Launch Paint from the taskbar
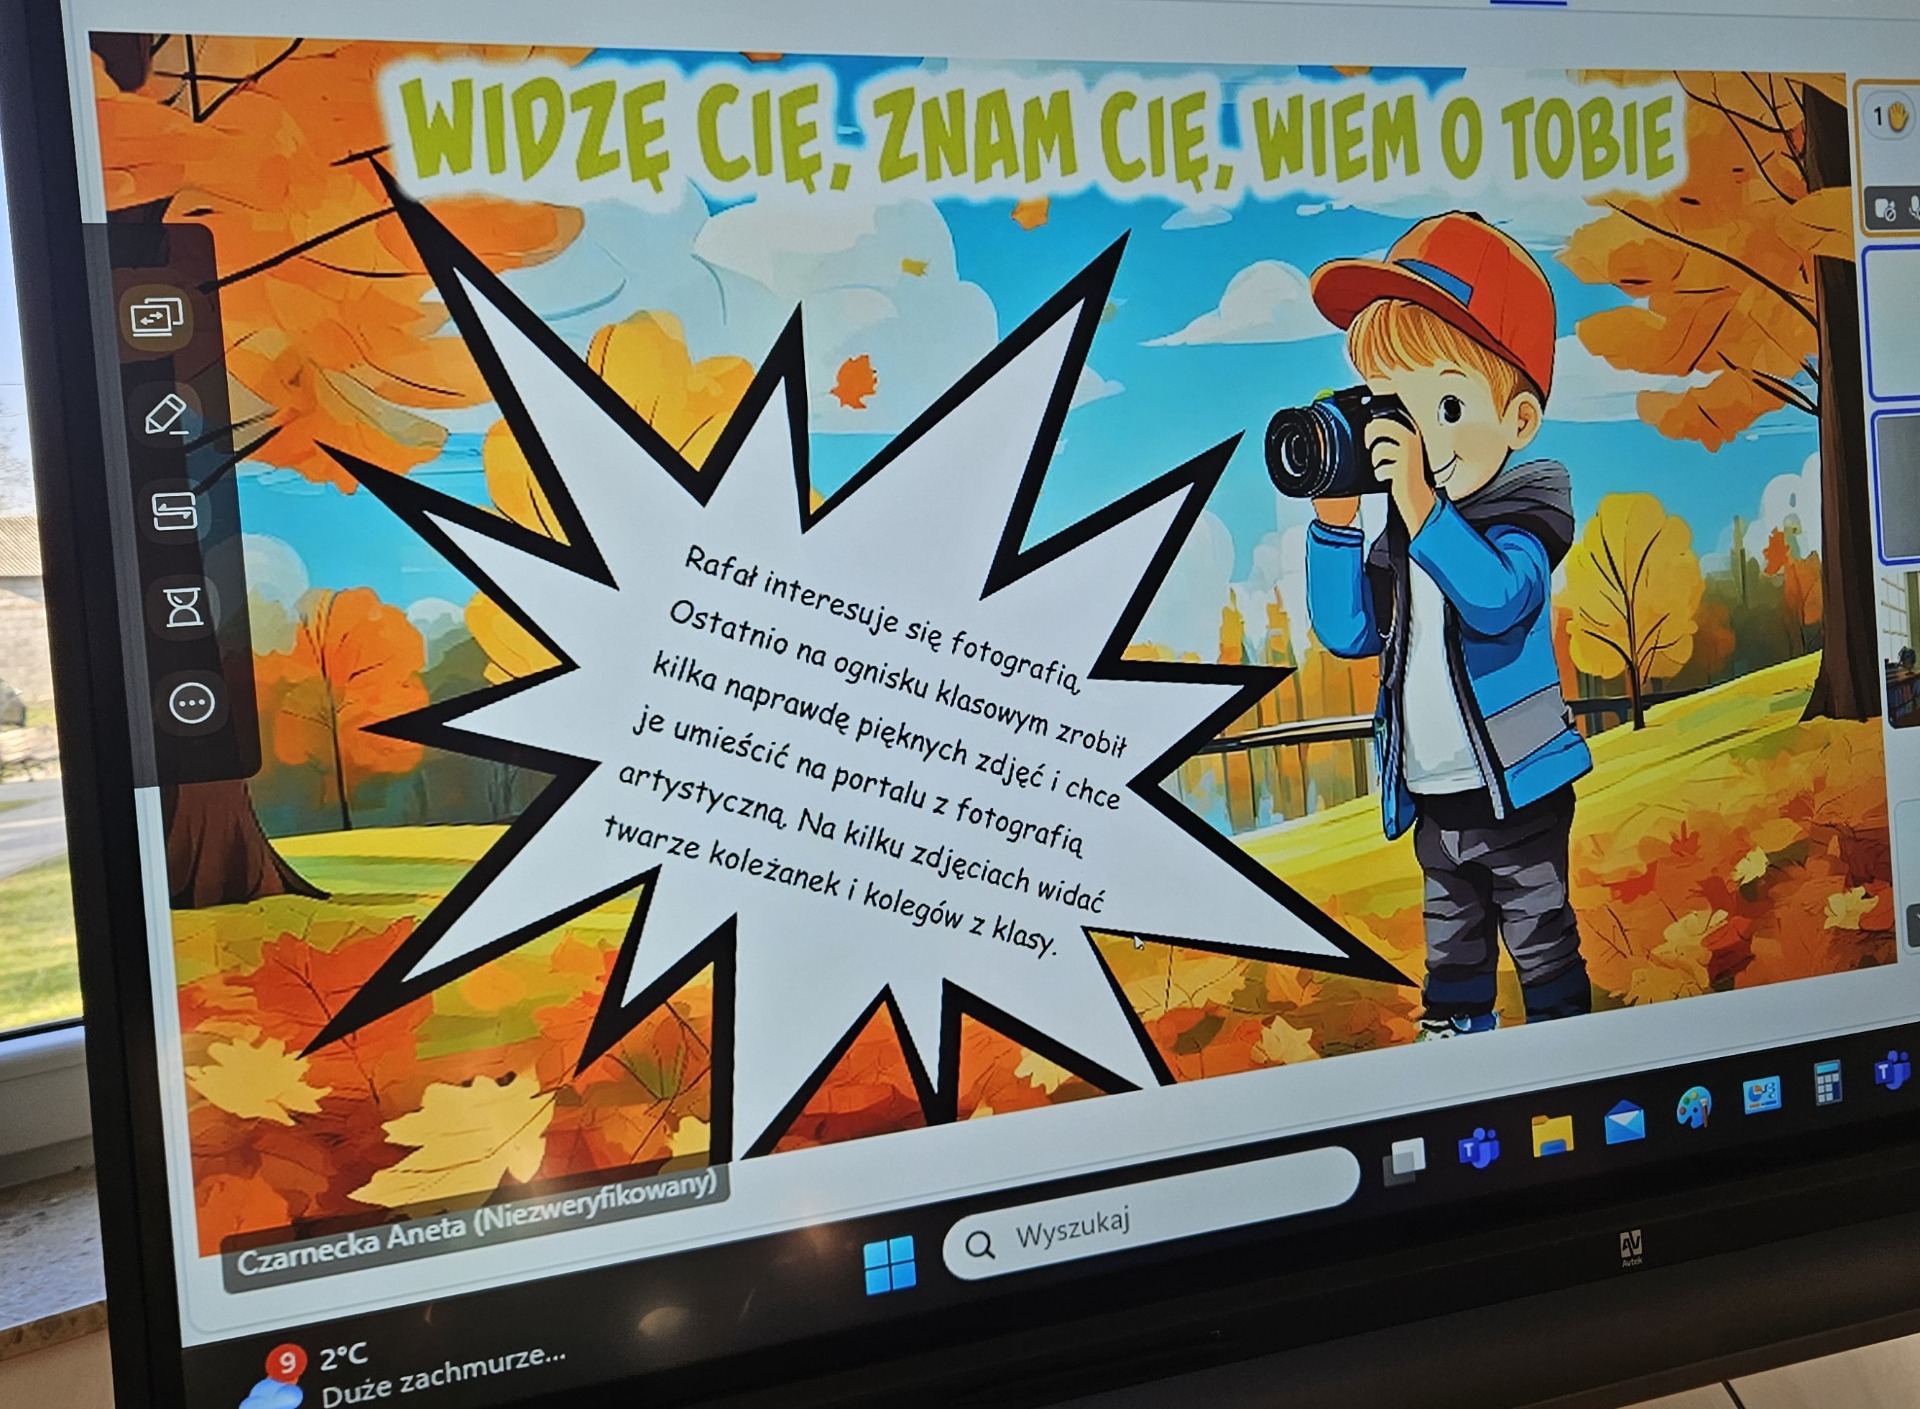This screenshot has width=1920, height=1409. click(x=1693, y=1107)
